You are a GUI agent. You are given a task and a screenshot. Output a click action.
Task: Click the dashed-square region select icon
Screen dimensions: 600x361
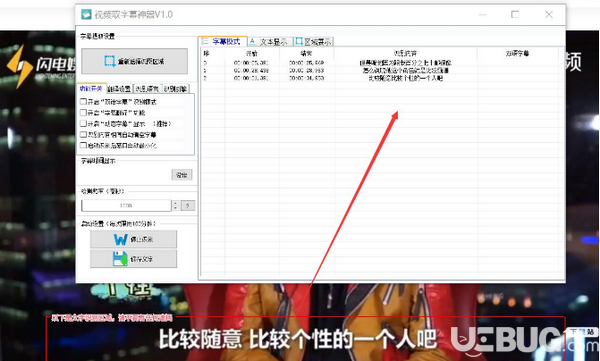(110, 61)
